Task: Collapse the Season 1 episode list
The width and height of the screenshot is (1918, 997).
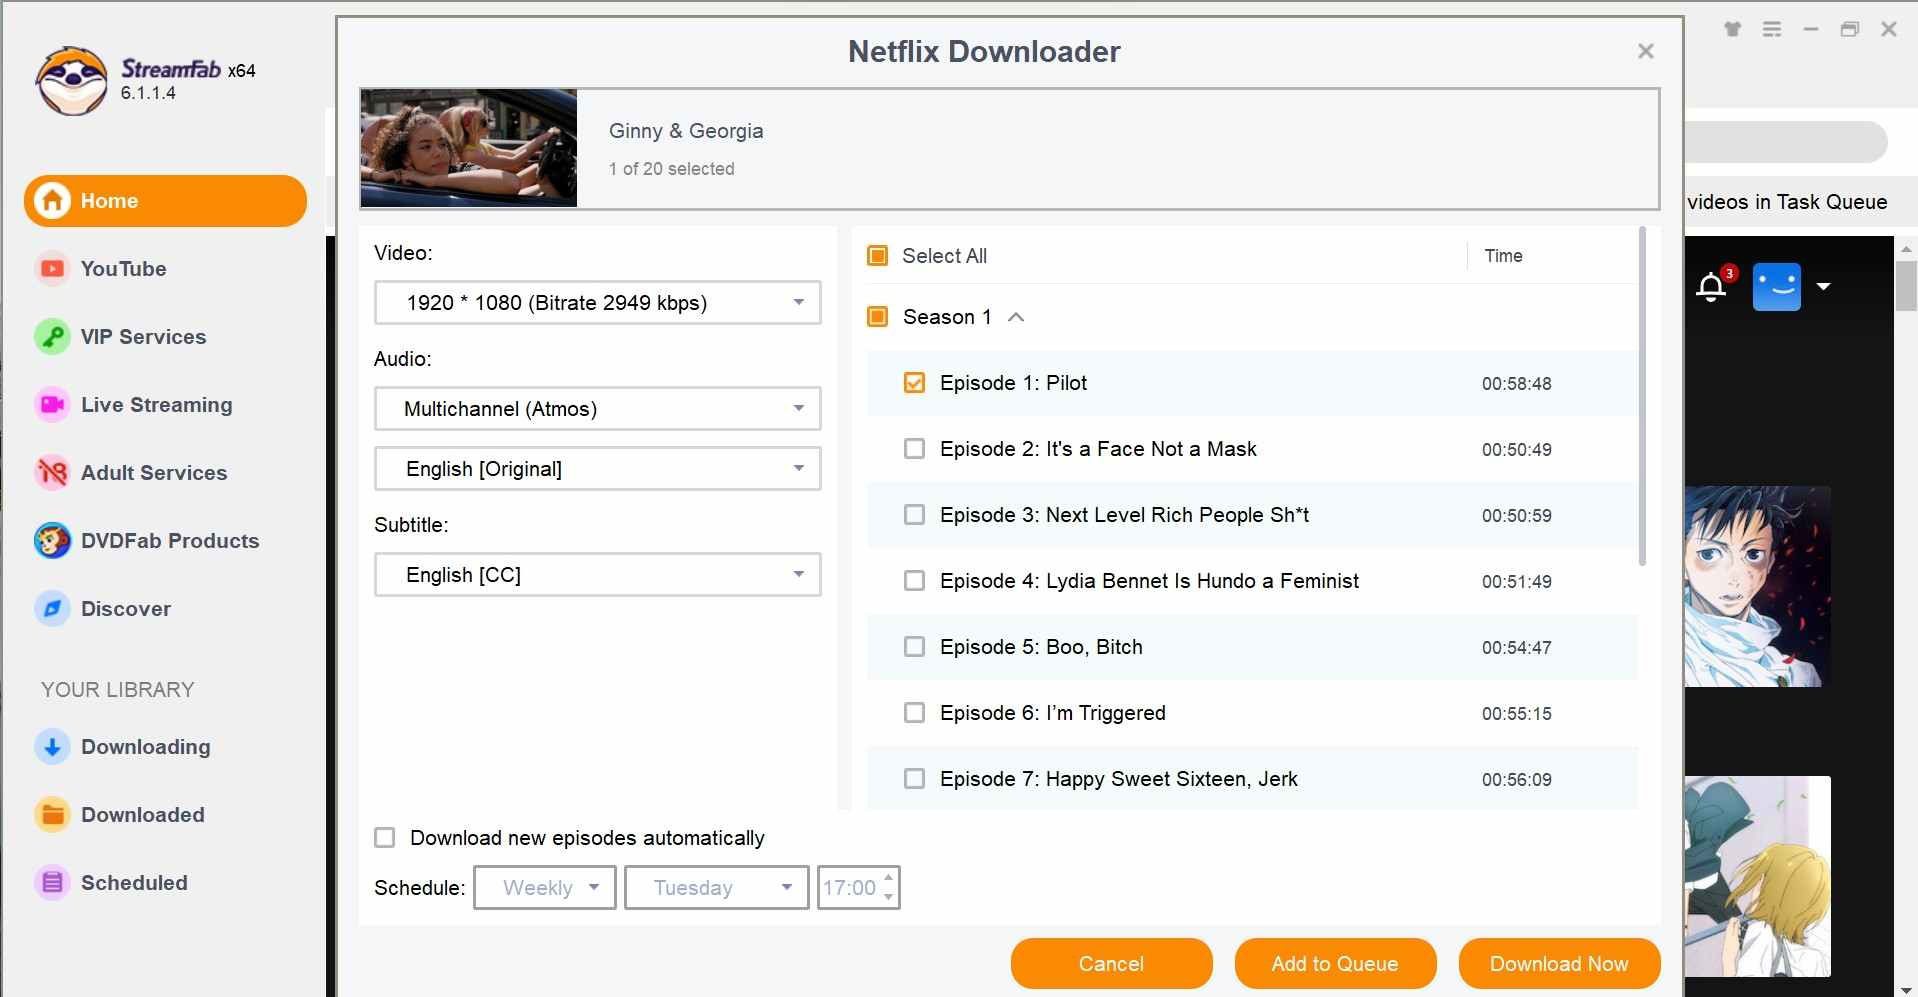Action: [1016, 317]
